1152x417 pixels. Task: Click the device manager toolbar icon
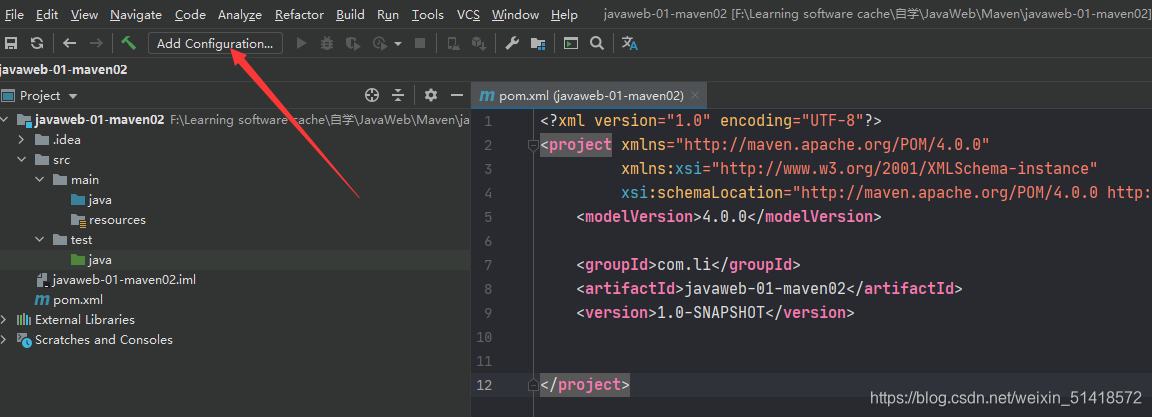pyautogui.click(x=454, y=43)
